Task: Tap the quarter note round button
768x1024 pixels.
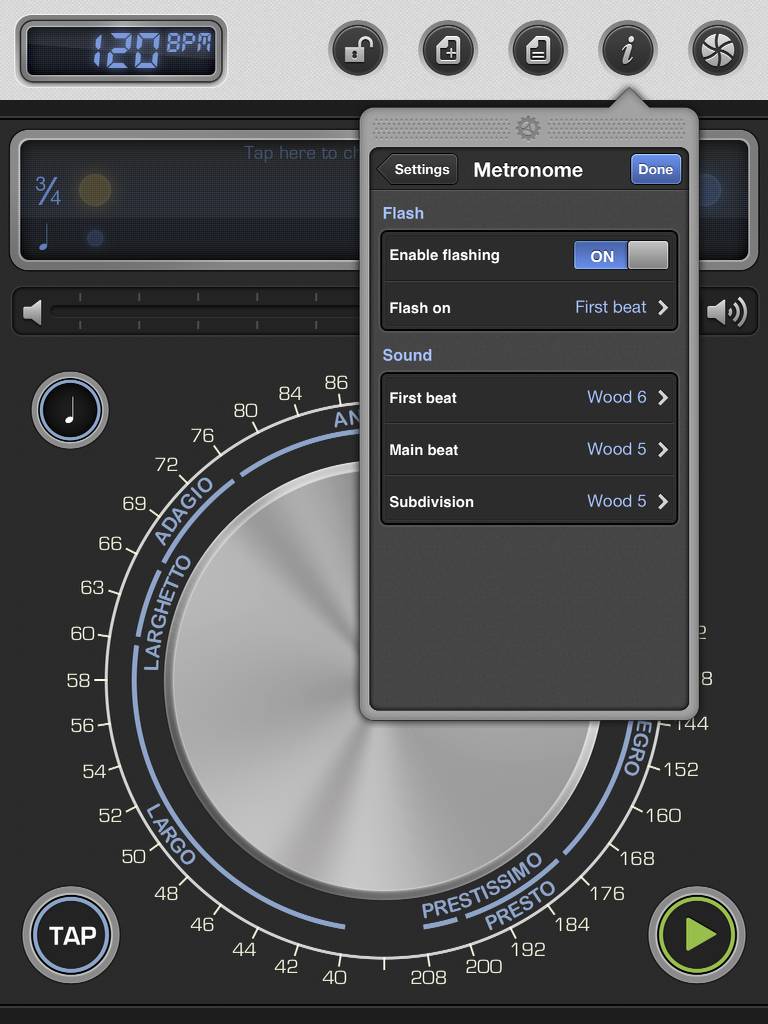Action: pyautogui.click(x=70, y=410)
